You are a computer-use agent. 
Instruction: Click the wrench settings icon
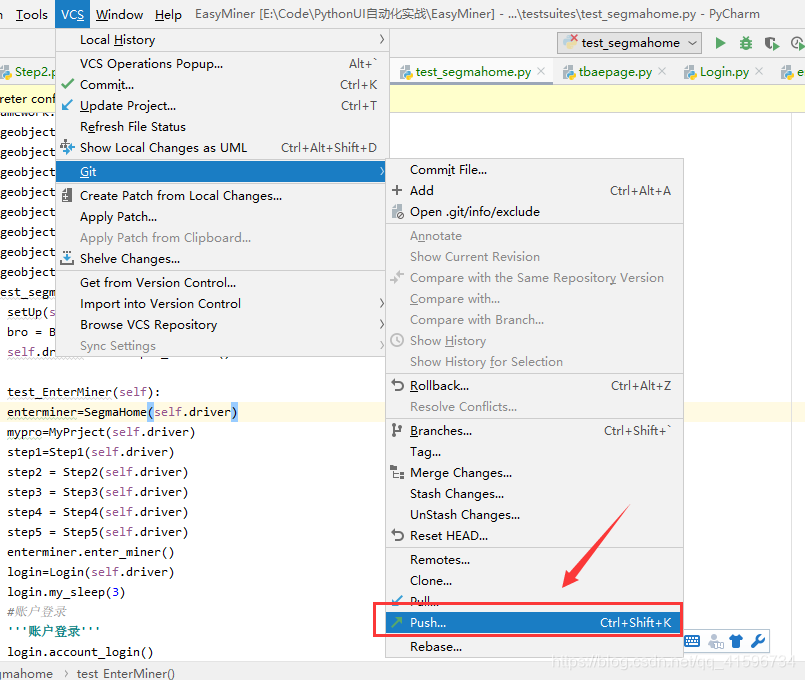click(x=758, y=641)
